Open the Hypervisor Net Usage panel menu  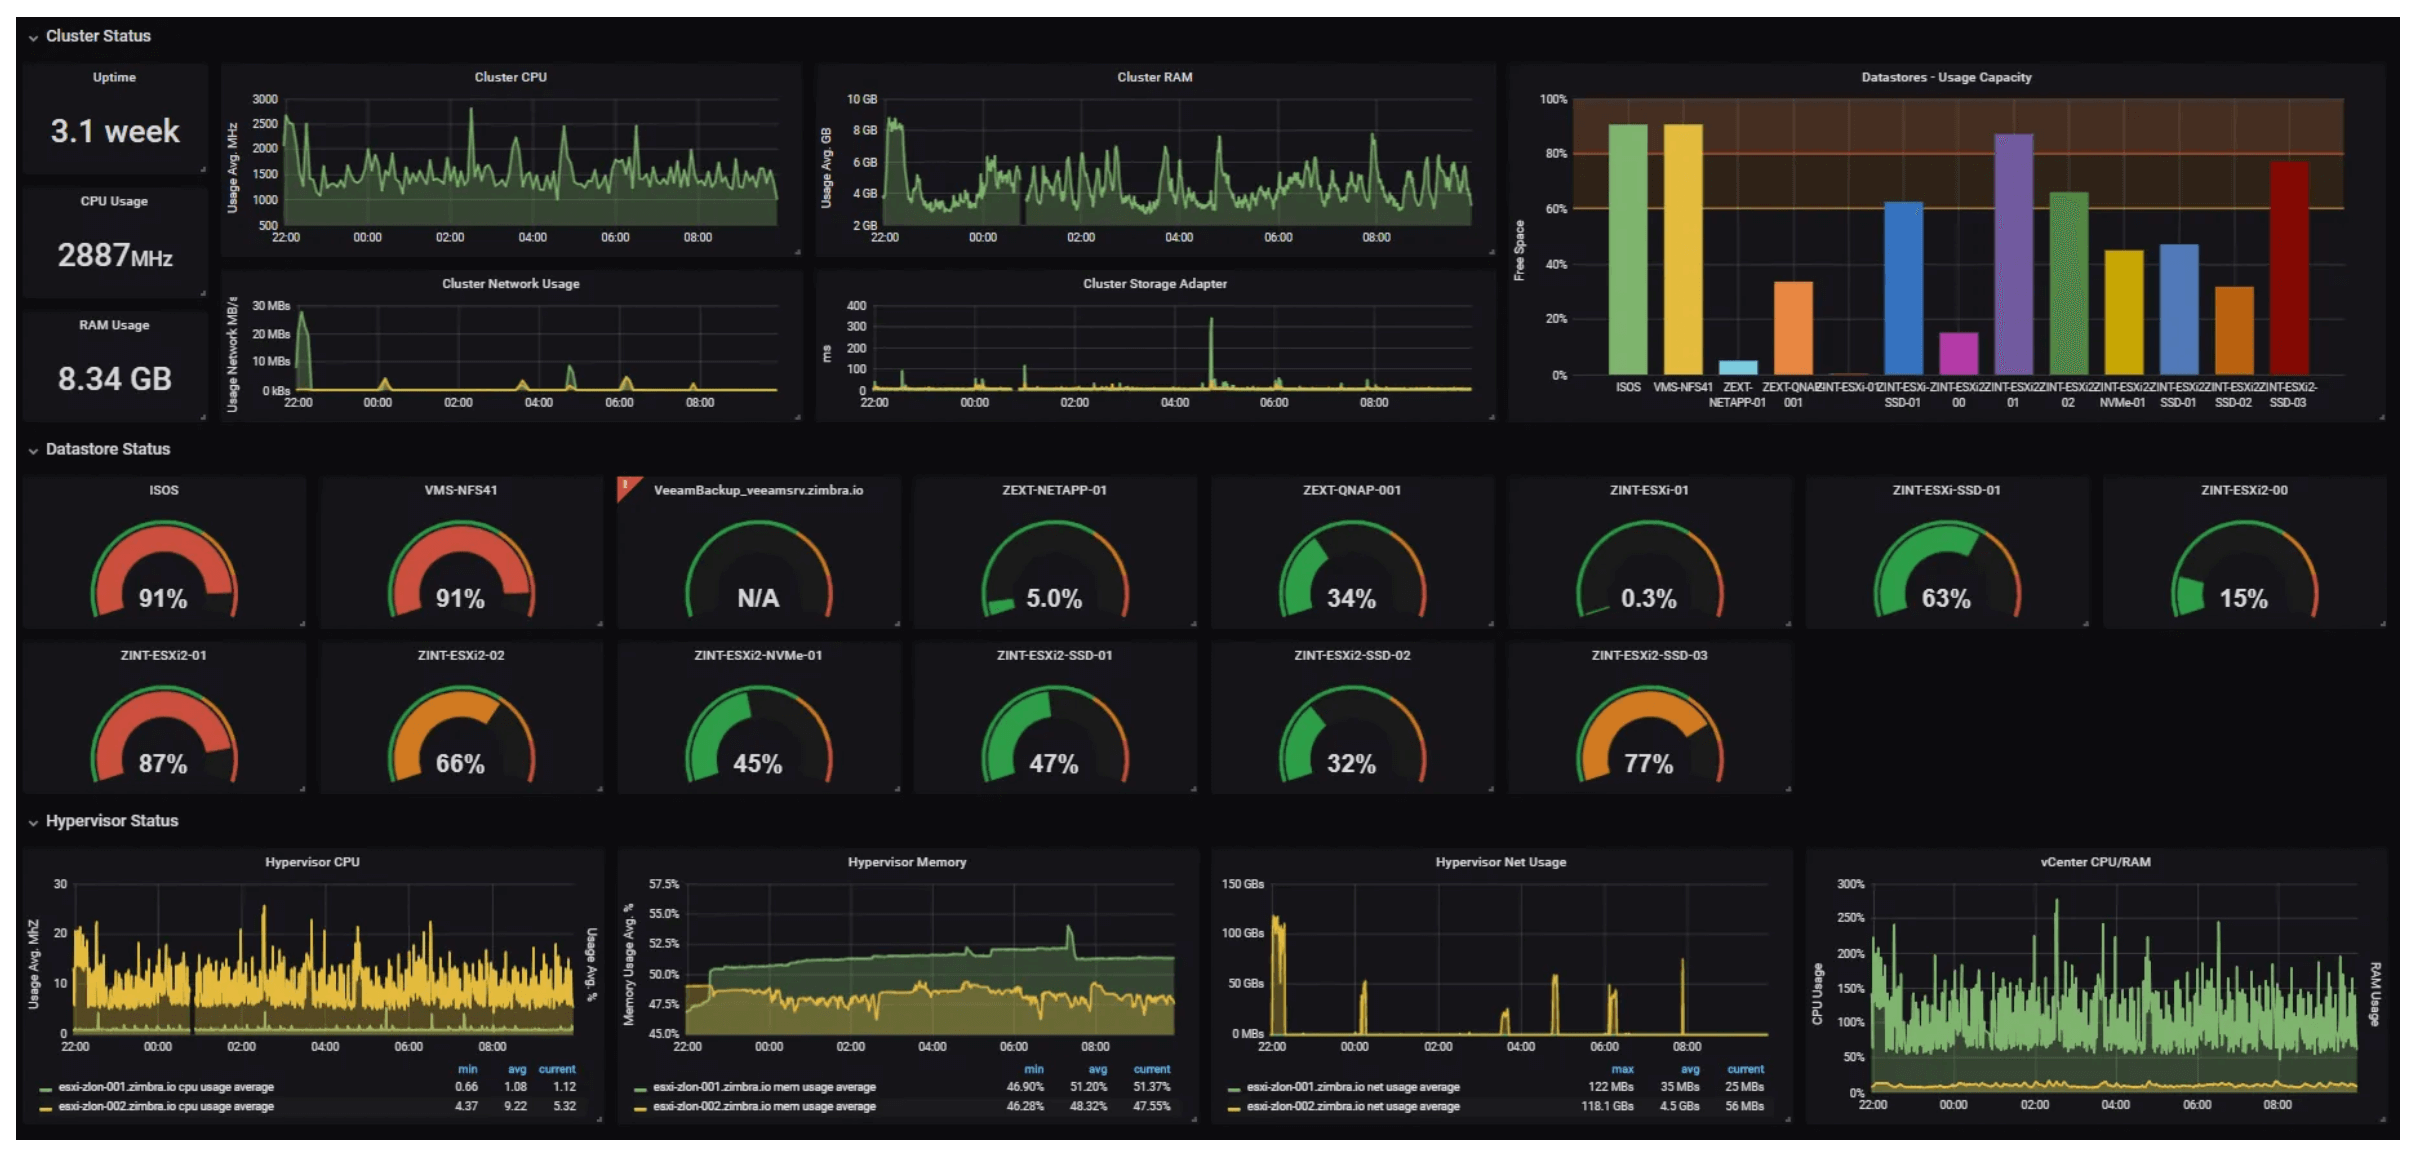[1500, 861]
